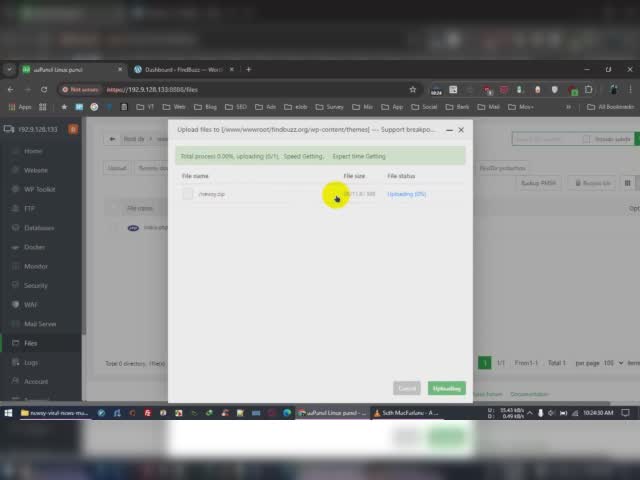Click the Security sidebar item
Viewport: 640px width, 480px height.
36,285
